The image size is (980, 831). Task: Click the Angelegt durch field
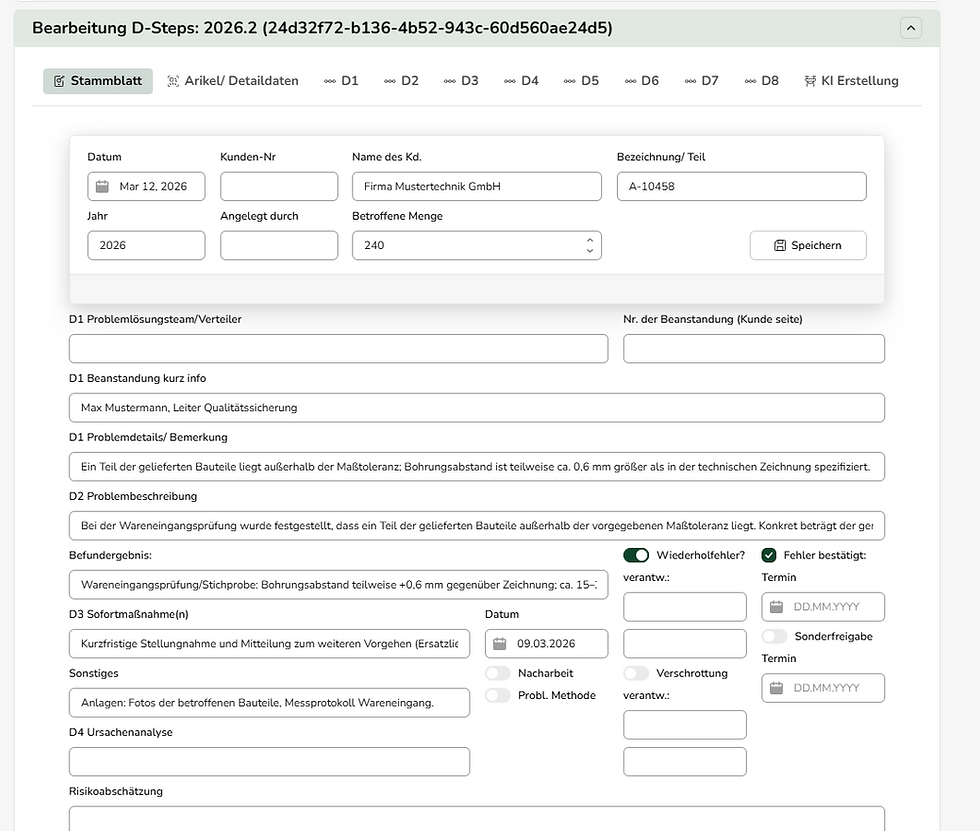pyautogui.click(x=279, y=246)
